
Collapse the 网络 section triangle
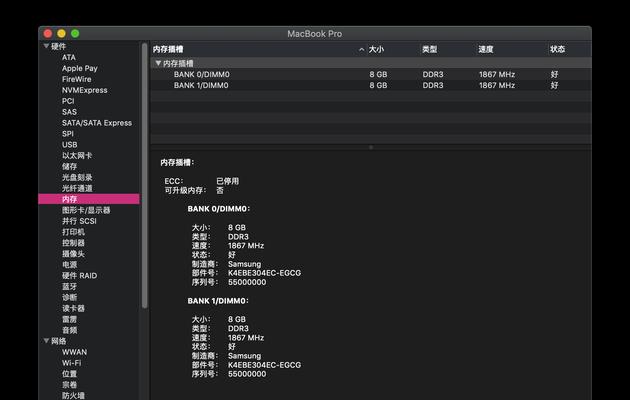click(46, 341)
